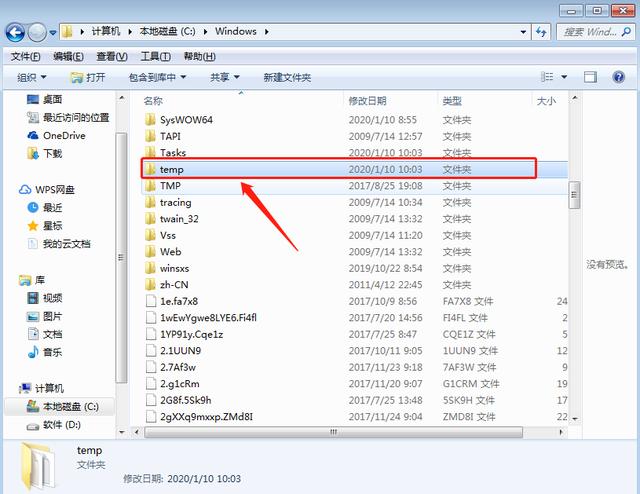Screen dimensions: 640x494
Task: Click the 文档 library icon
Action: pyautogui.click(x=33, y=334)
